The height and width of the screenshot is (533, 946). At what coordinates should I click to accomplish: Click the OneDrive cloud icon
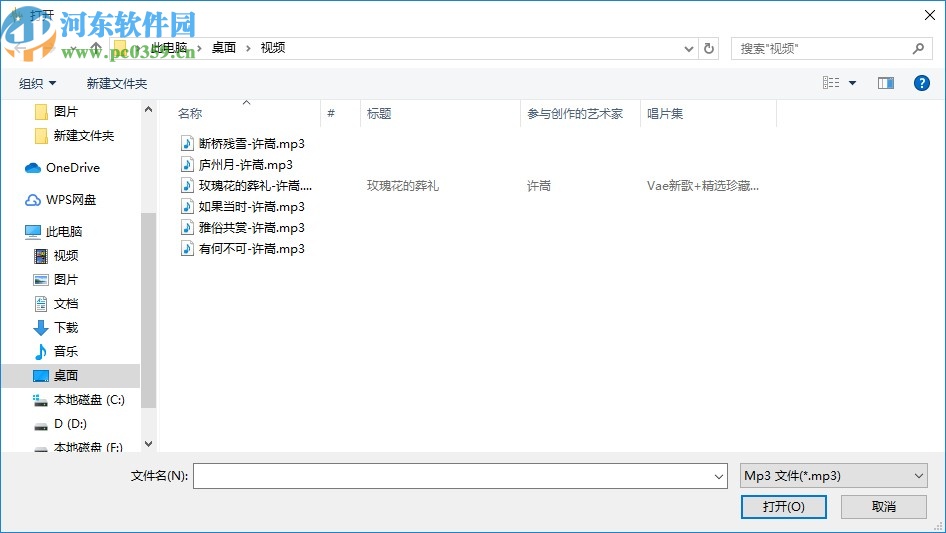(33, 168)
